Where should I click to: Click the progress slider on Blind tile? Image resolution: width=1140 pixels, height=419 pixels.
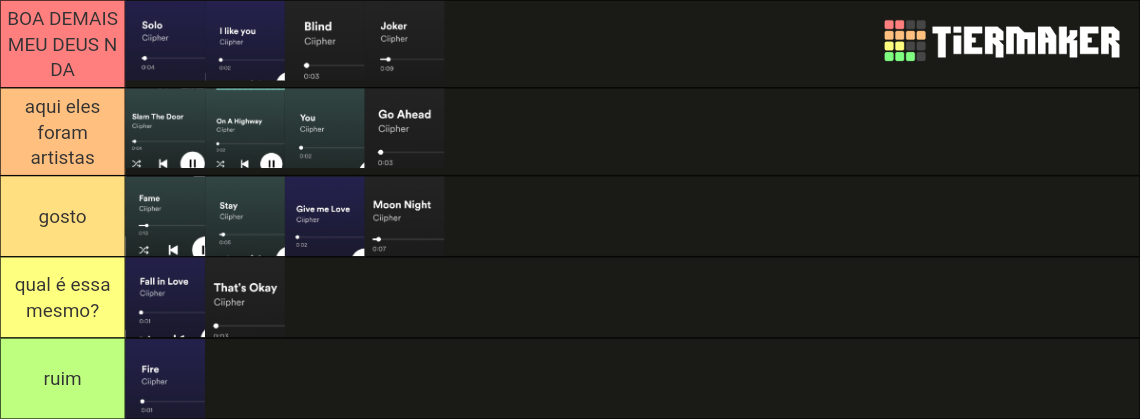[x=334, y=65]
